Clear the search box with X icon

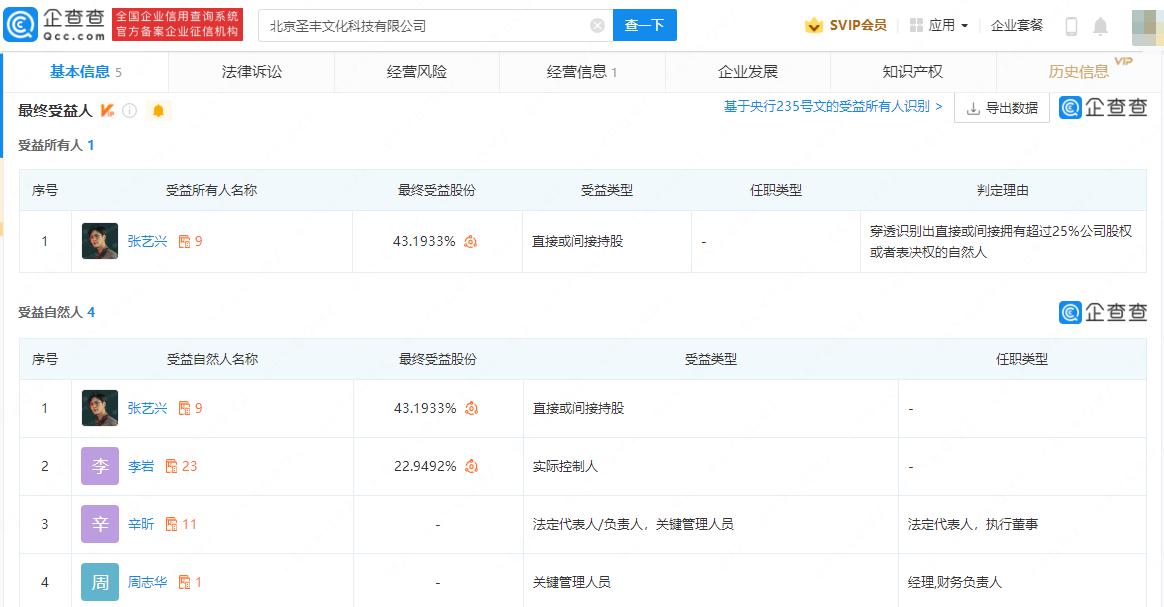[597, 26]
